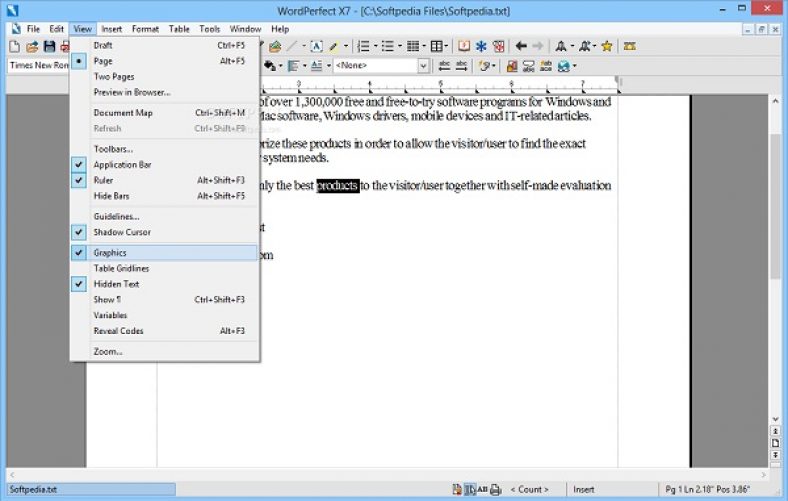Toggle Shadow Cursor off

pos(122,232)
